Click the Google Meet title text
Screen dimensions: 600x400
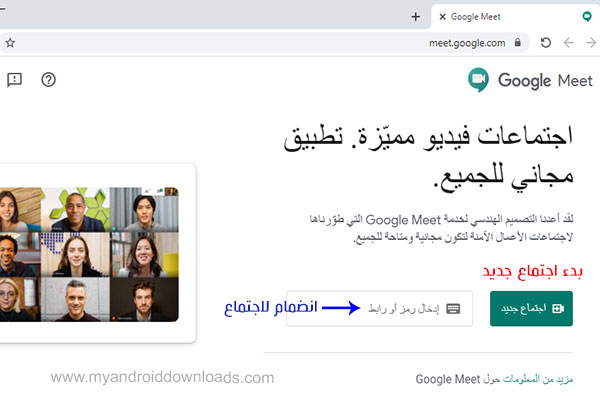coord(545,81)
